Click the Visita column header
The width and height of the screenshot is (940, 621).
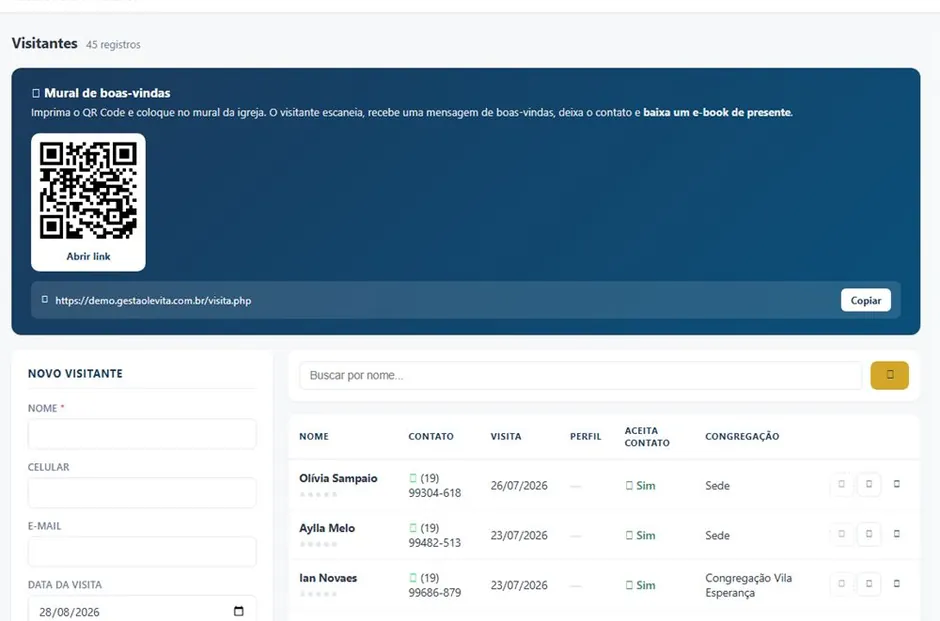click(x=505, y=436)
